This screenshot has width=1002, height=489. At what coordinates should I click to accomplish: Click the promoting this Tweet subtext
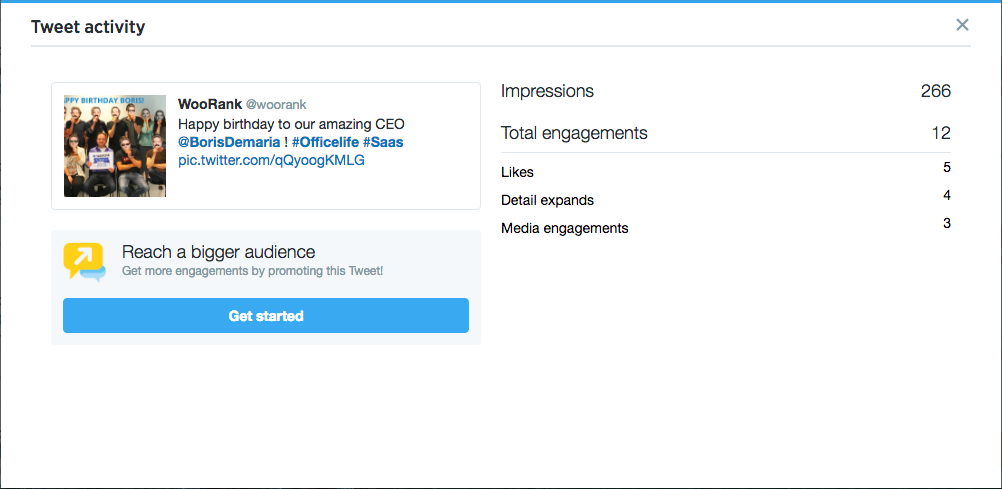click(x=325, y=271)
